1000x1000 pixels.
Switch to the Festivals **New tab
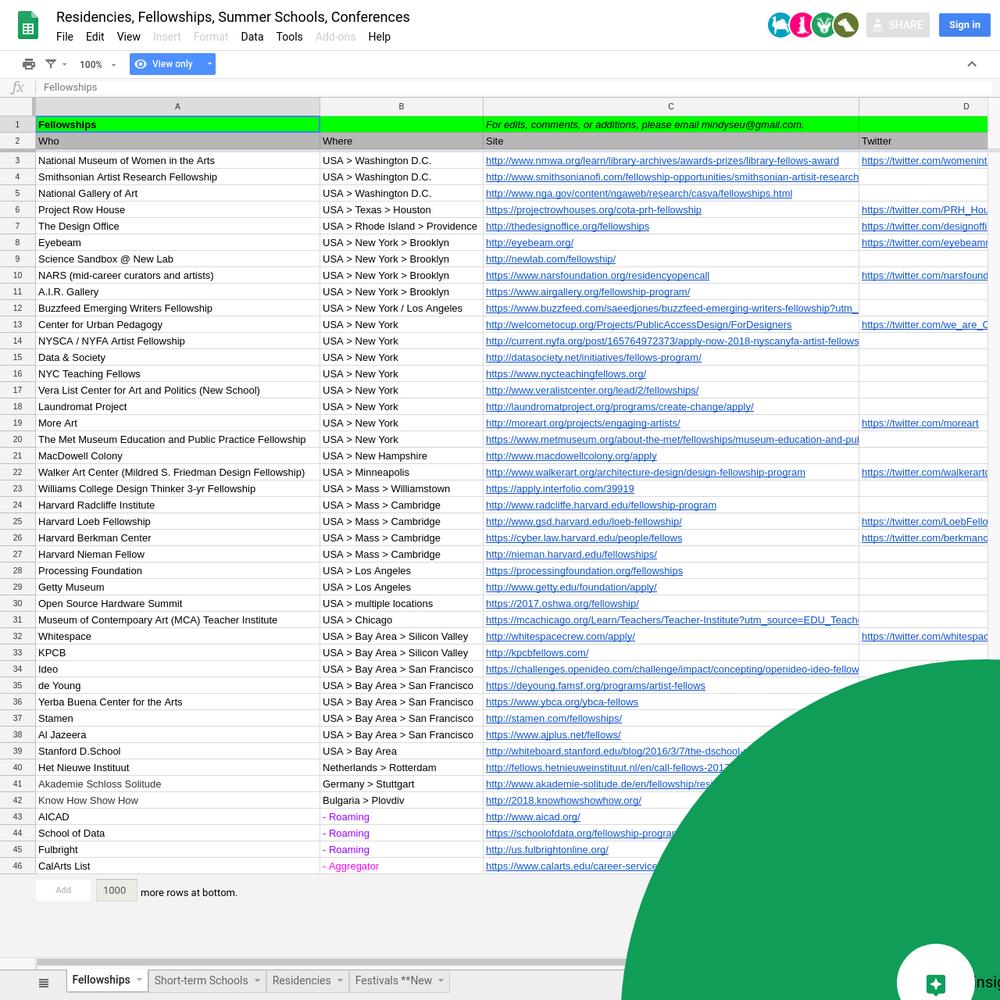coord(393,981)
